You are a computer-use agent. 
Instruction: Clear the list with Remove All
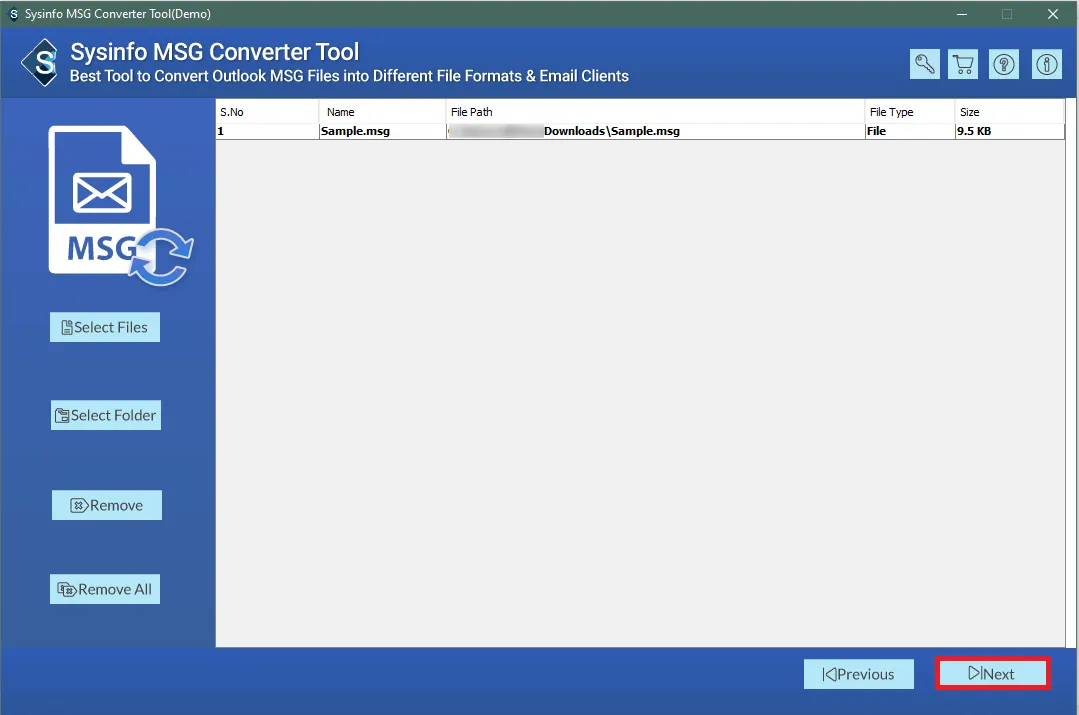105,589
